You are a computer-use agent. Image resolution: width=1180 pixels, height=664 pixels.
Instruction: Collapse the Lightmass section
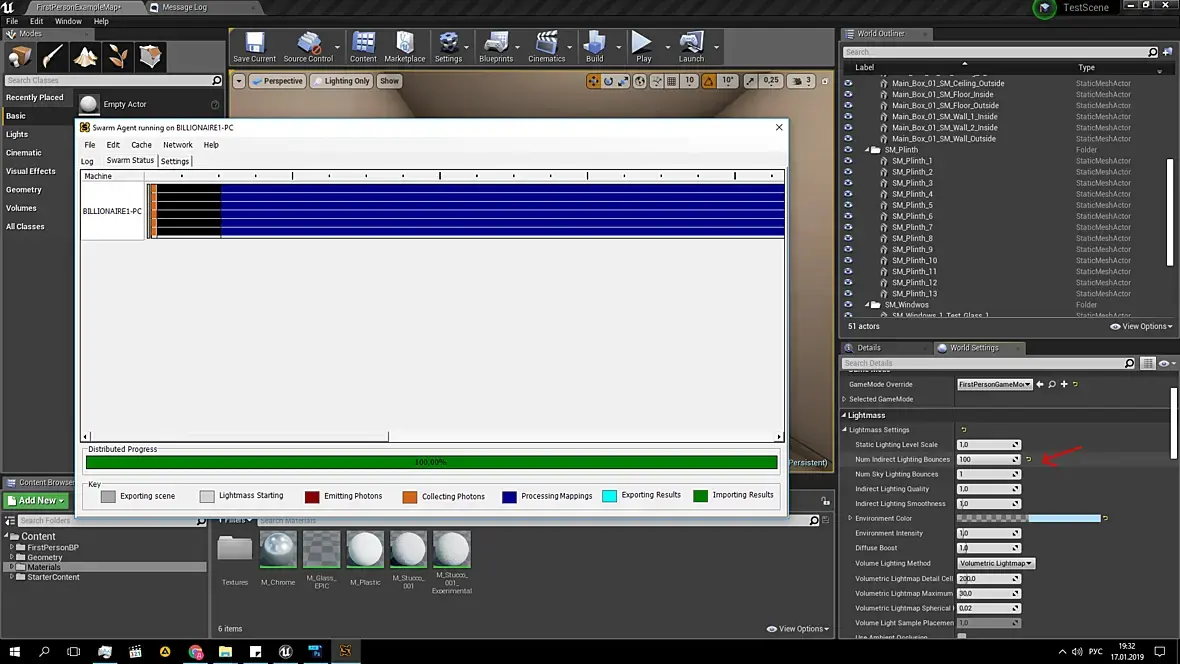[x=844, y=415]
